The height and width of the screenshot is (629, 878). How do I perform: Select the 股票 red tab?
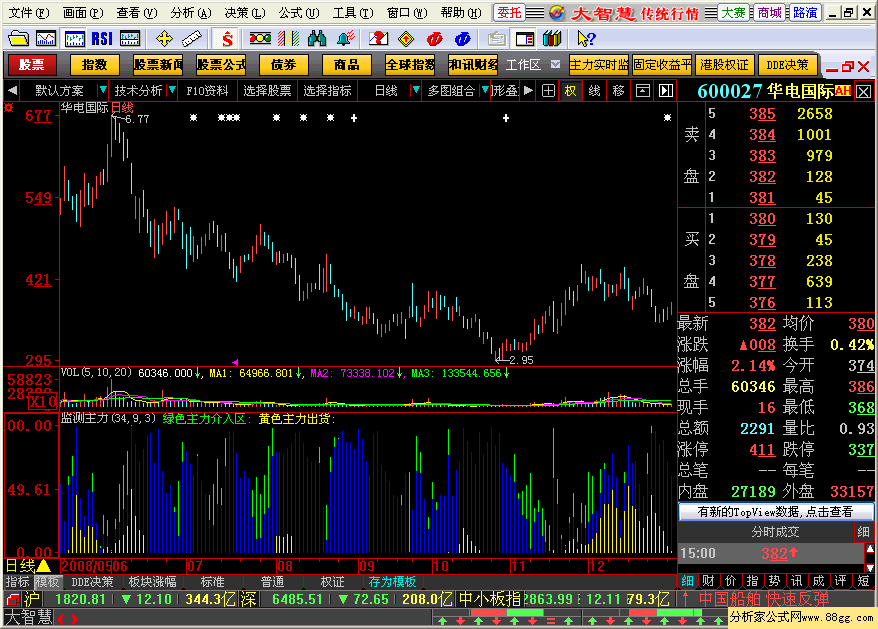pyautogui.click(x=31, y=65)
